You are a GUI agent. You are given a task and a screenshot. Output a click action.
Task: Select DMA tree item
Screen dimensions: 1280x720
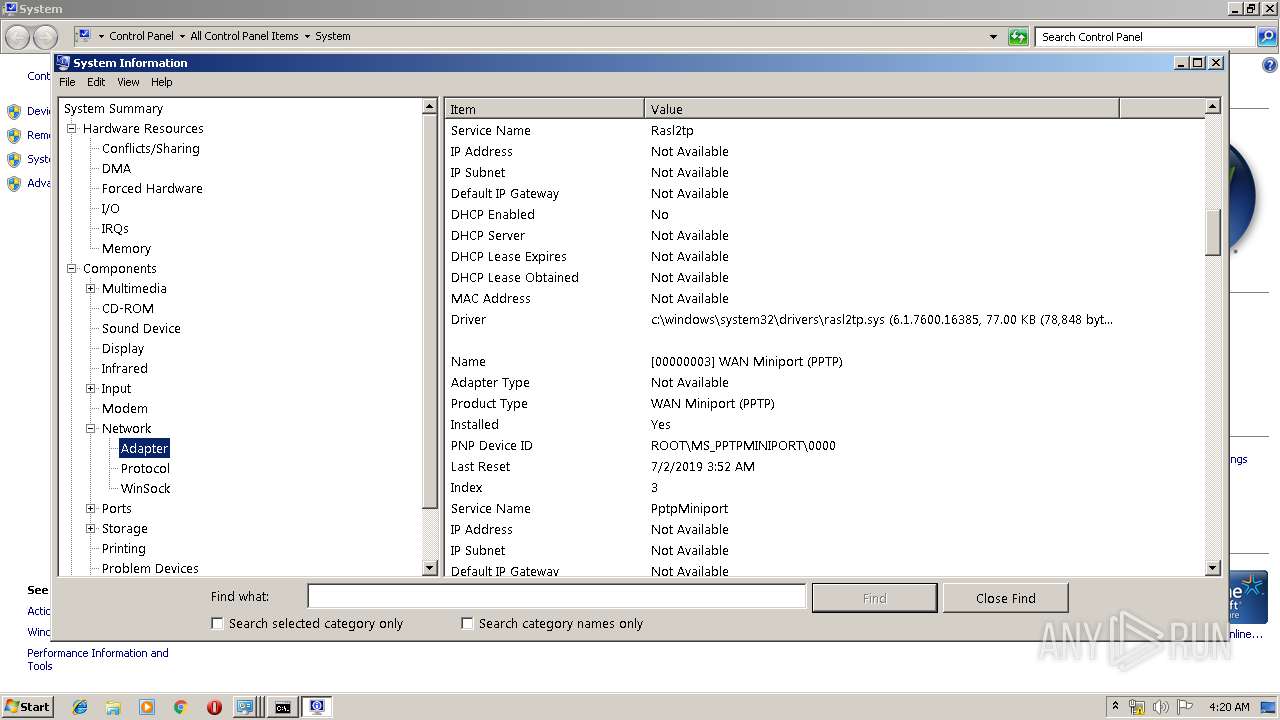tap(116, 168)
